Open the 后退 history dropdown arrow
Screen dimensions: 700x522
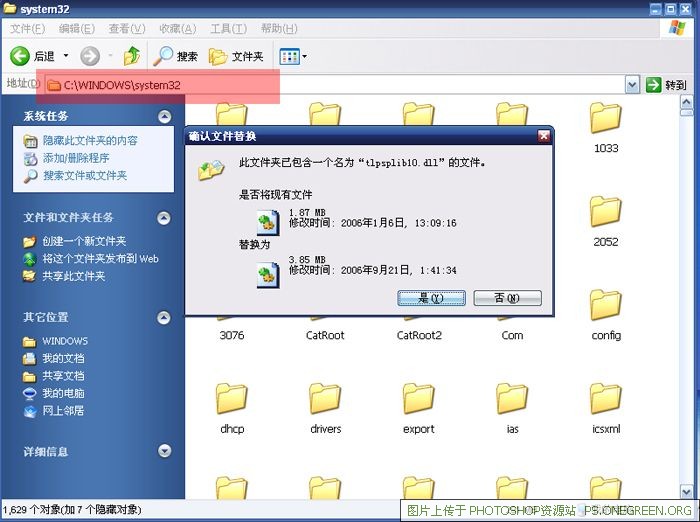pyautogui.click(x=66, y=56)
